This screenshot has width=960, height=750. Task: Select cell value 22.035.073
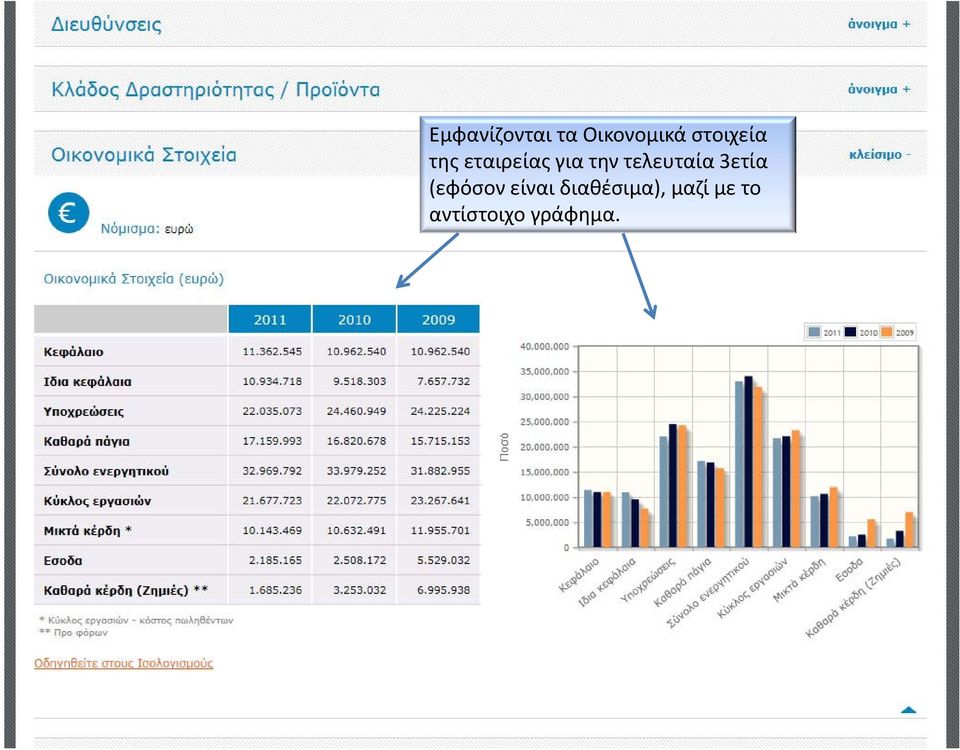pos(272,411)
